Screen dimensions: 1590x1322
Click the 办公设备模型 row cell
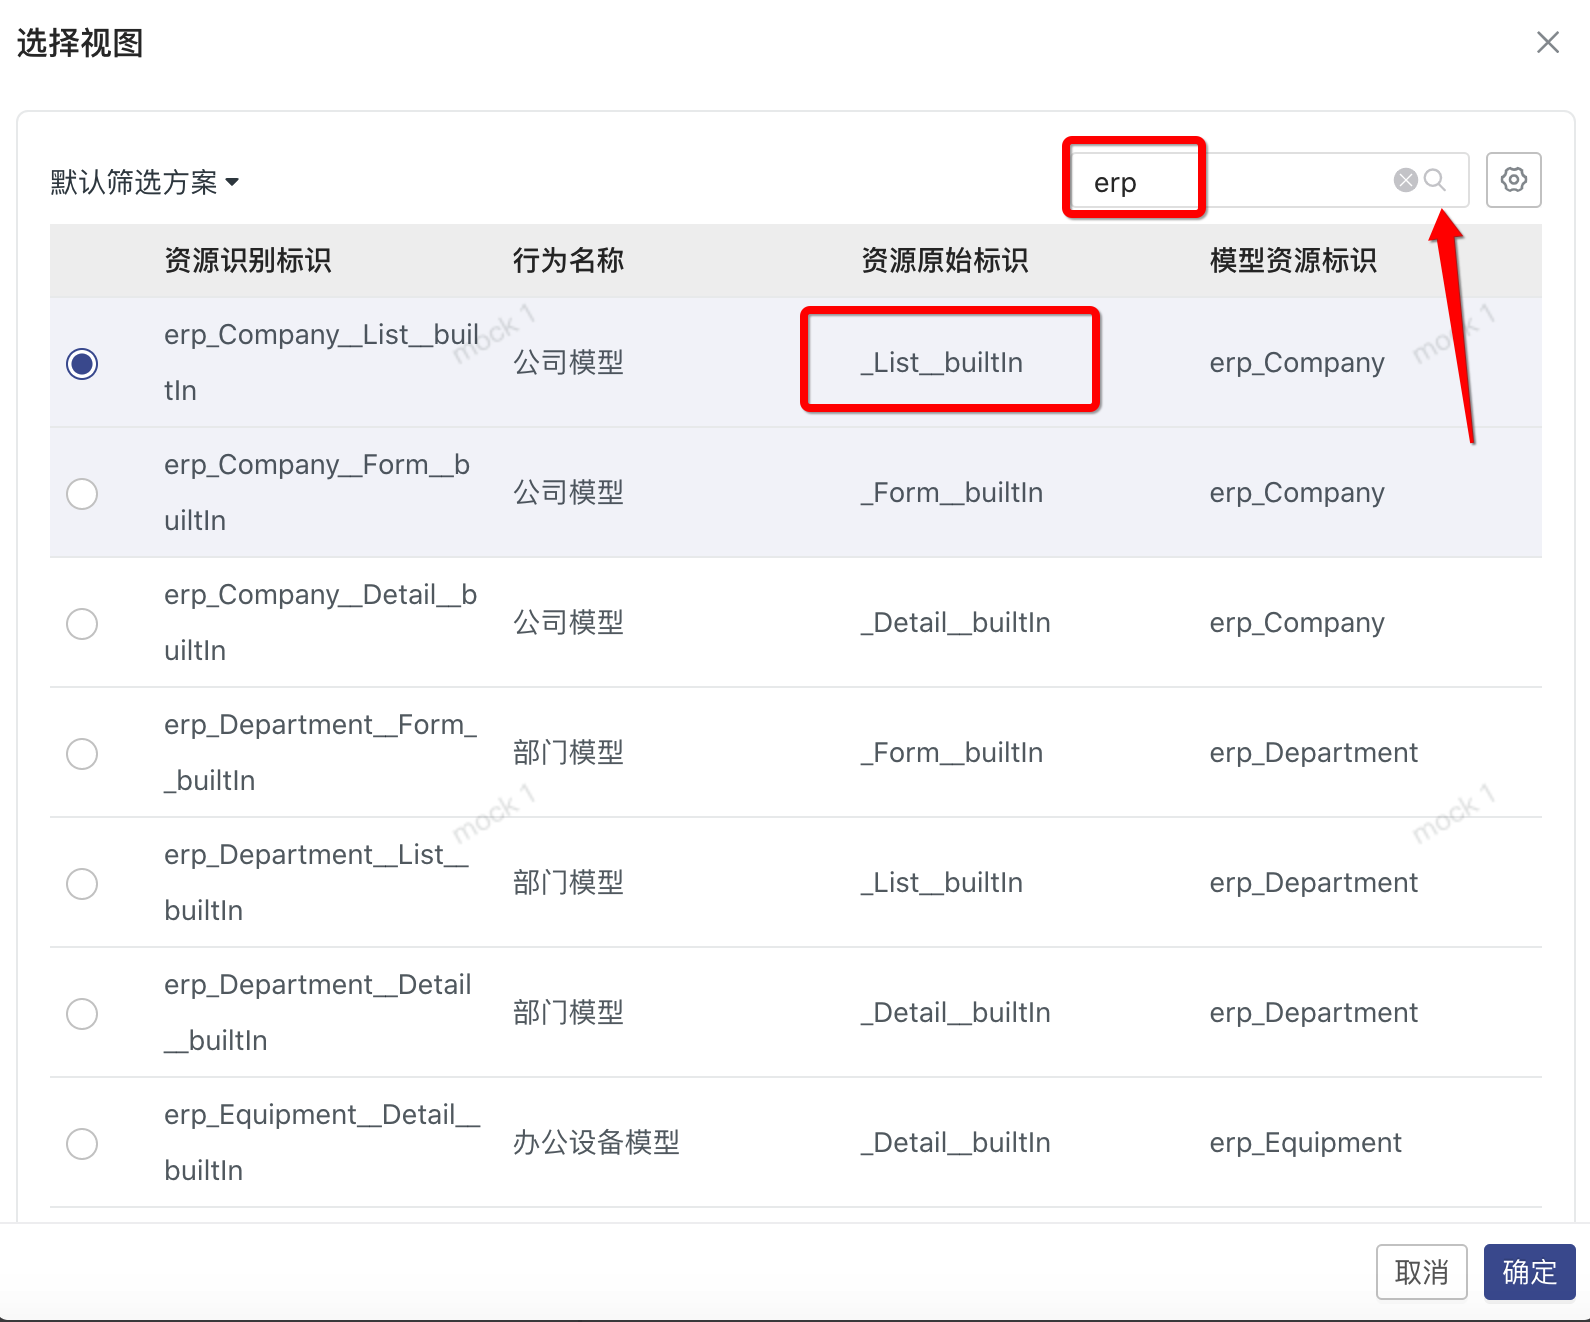596,1142
